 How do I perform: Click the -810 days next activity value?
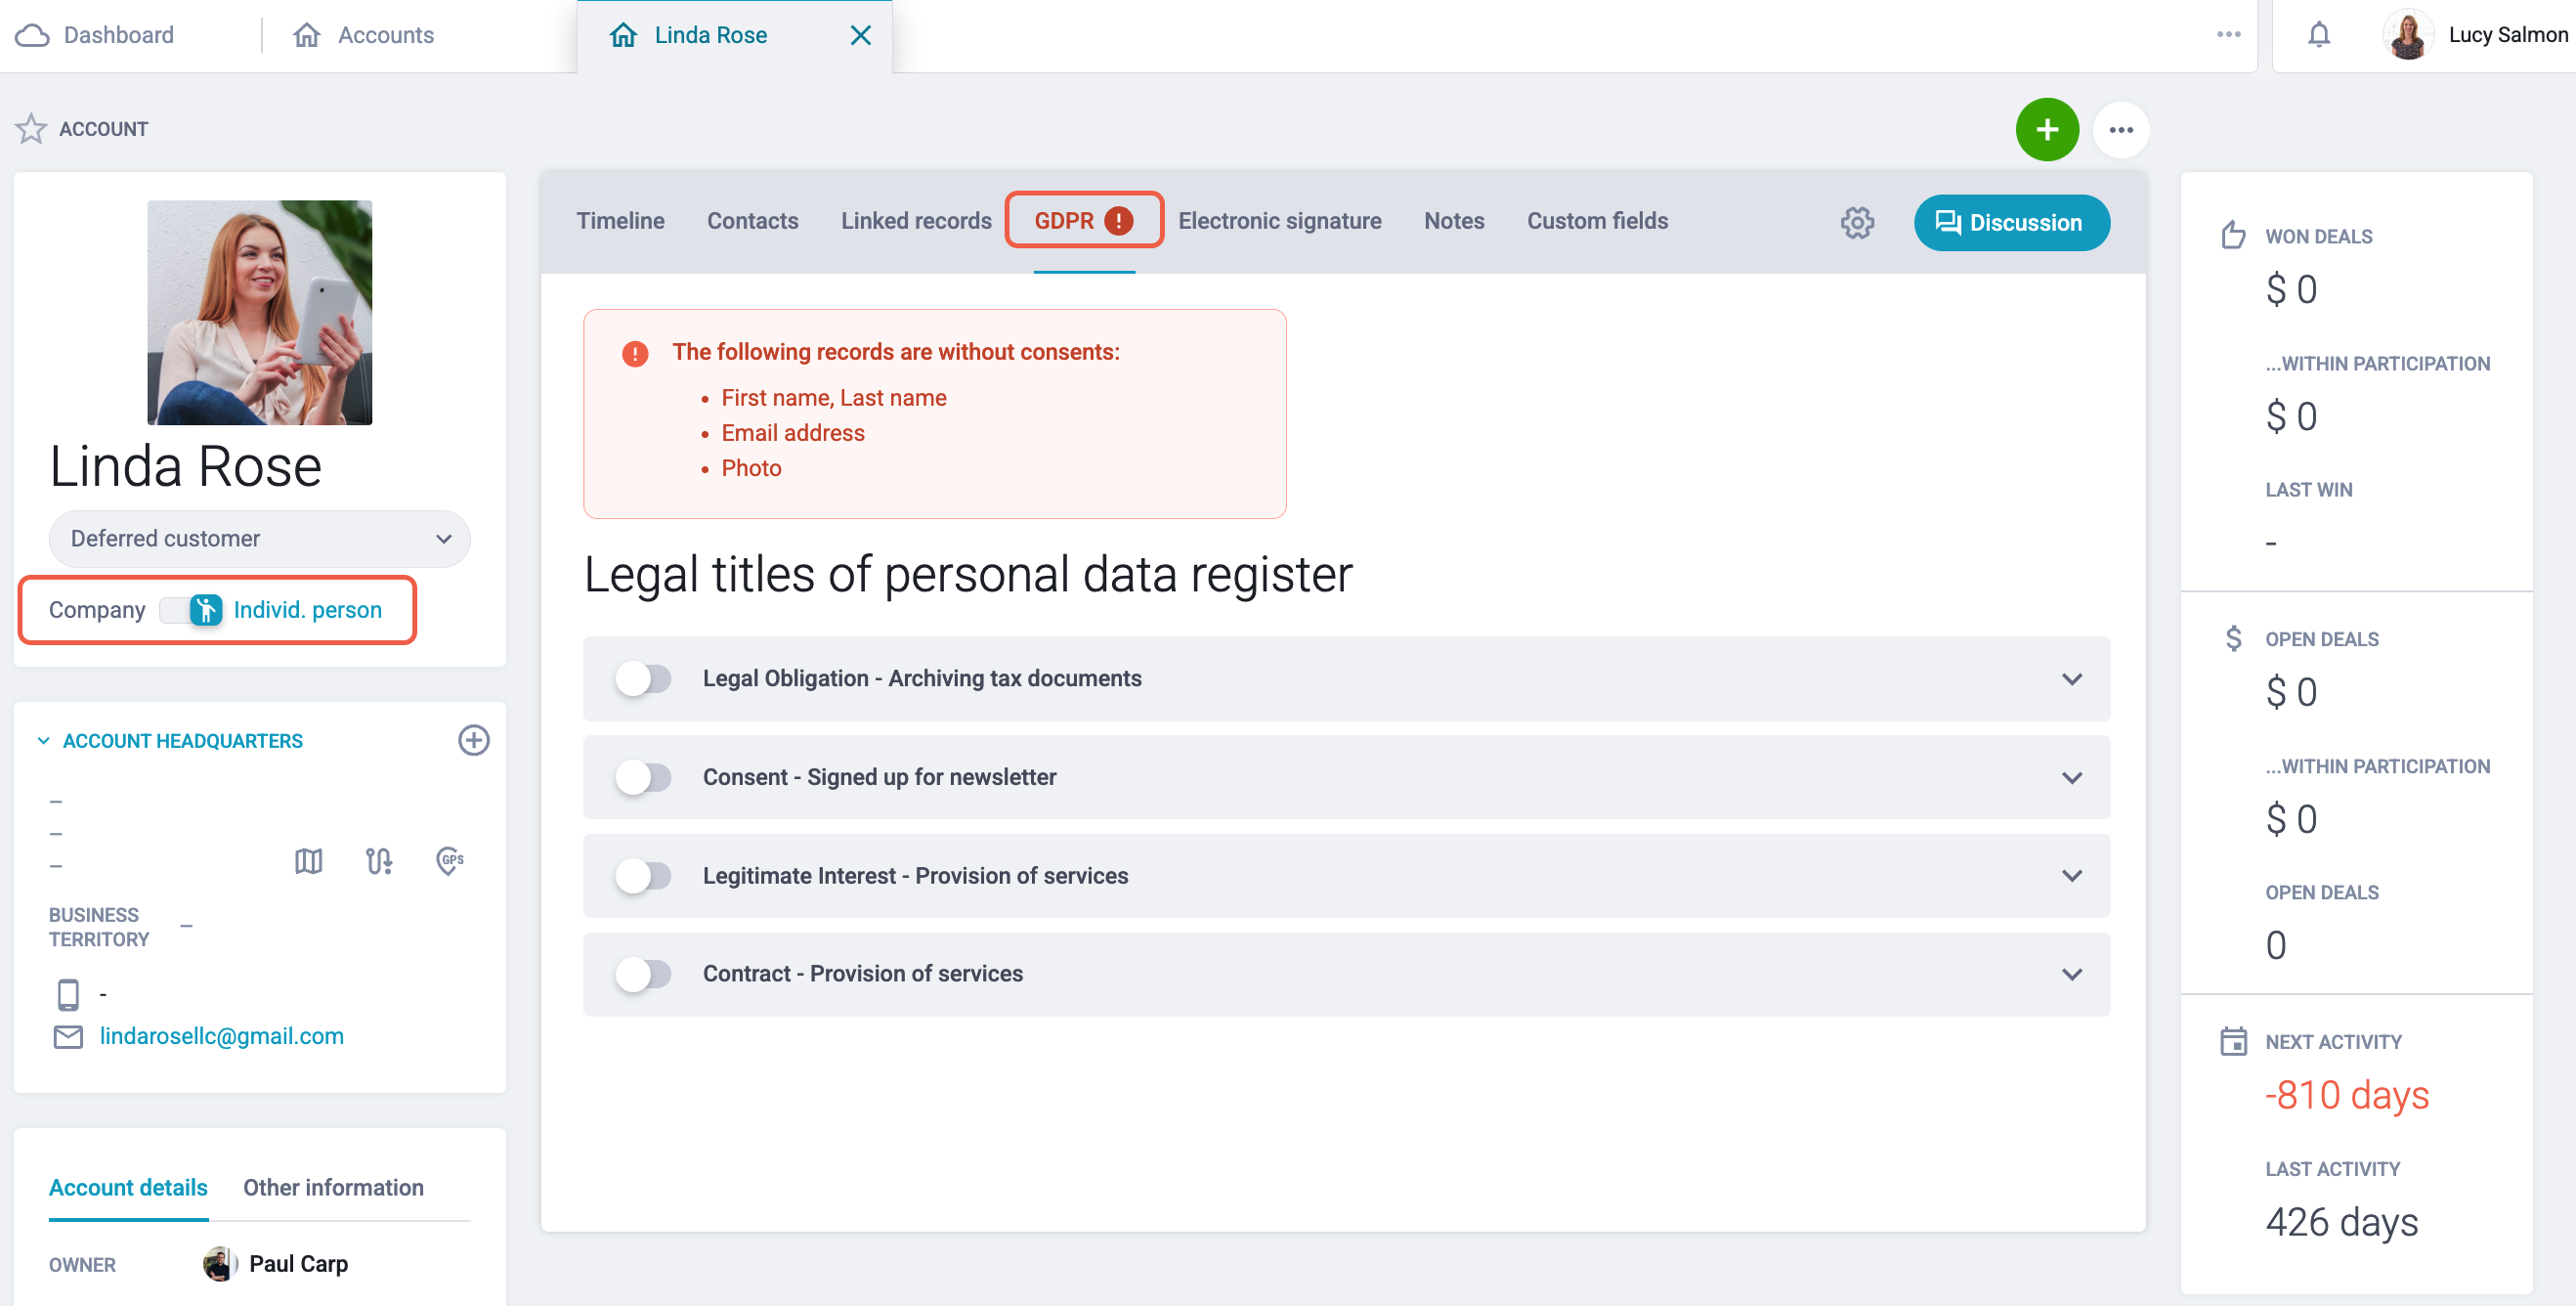2346,1095
